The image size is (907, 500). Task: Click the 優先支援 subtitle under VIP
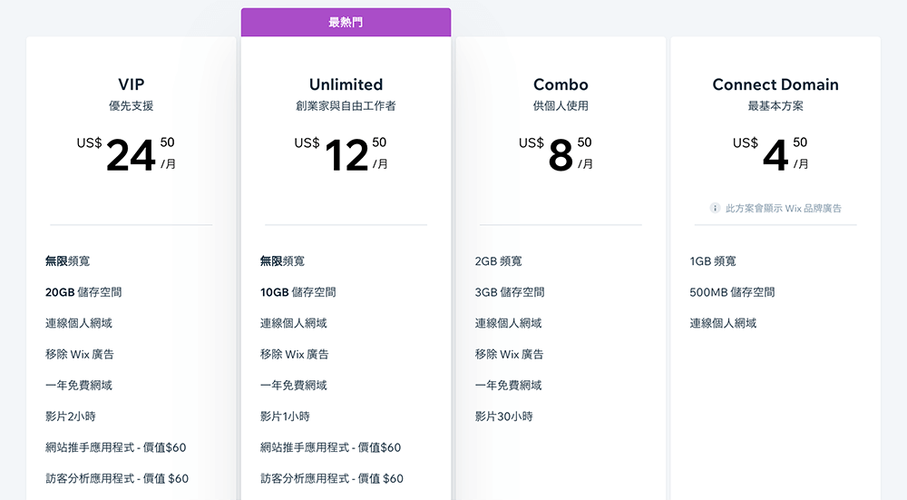[x=131, y=106]
